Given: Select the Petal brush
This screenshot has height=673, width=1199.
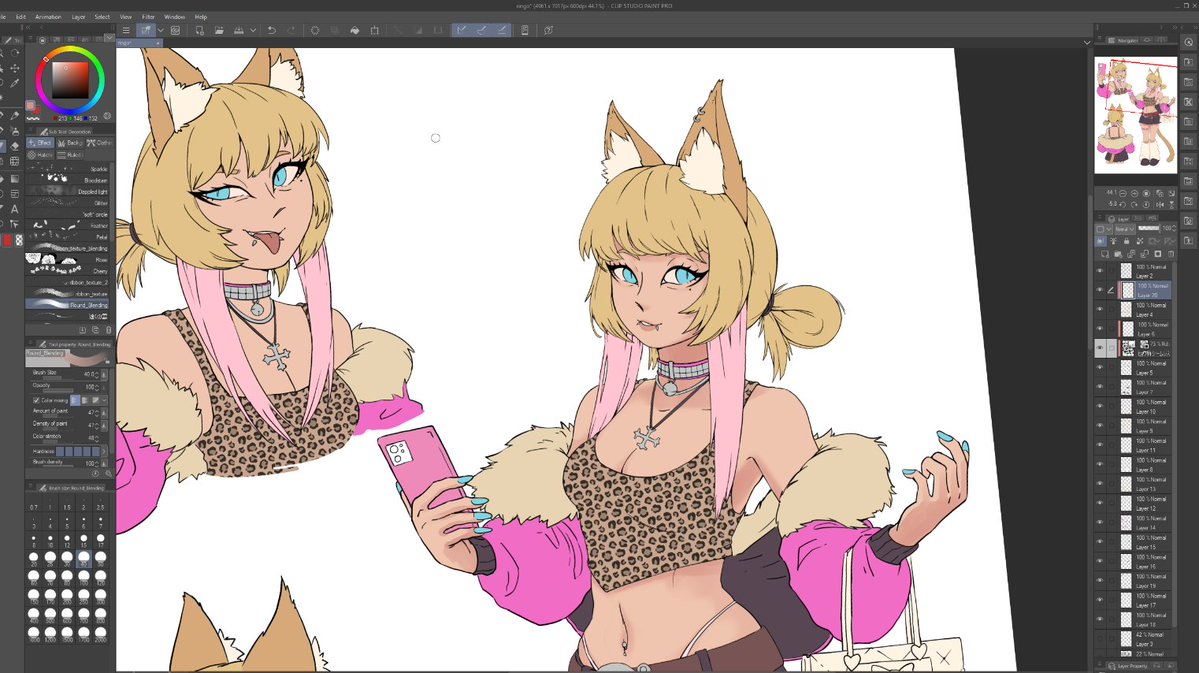Looking at the screenshot, I should point(69,237).
